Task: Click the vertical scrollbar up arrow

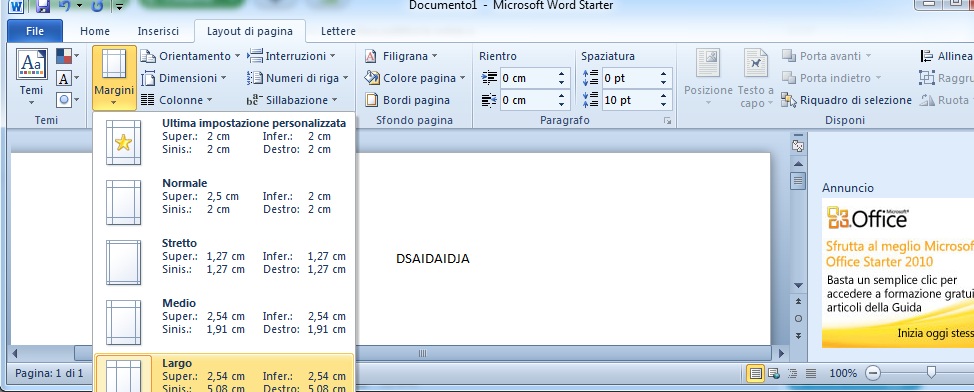Action: pos(799,164)
